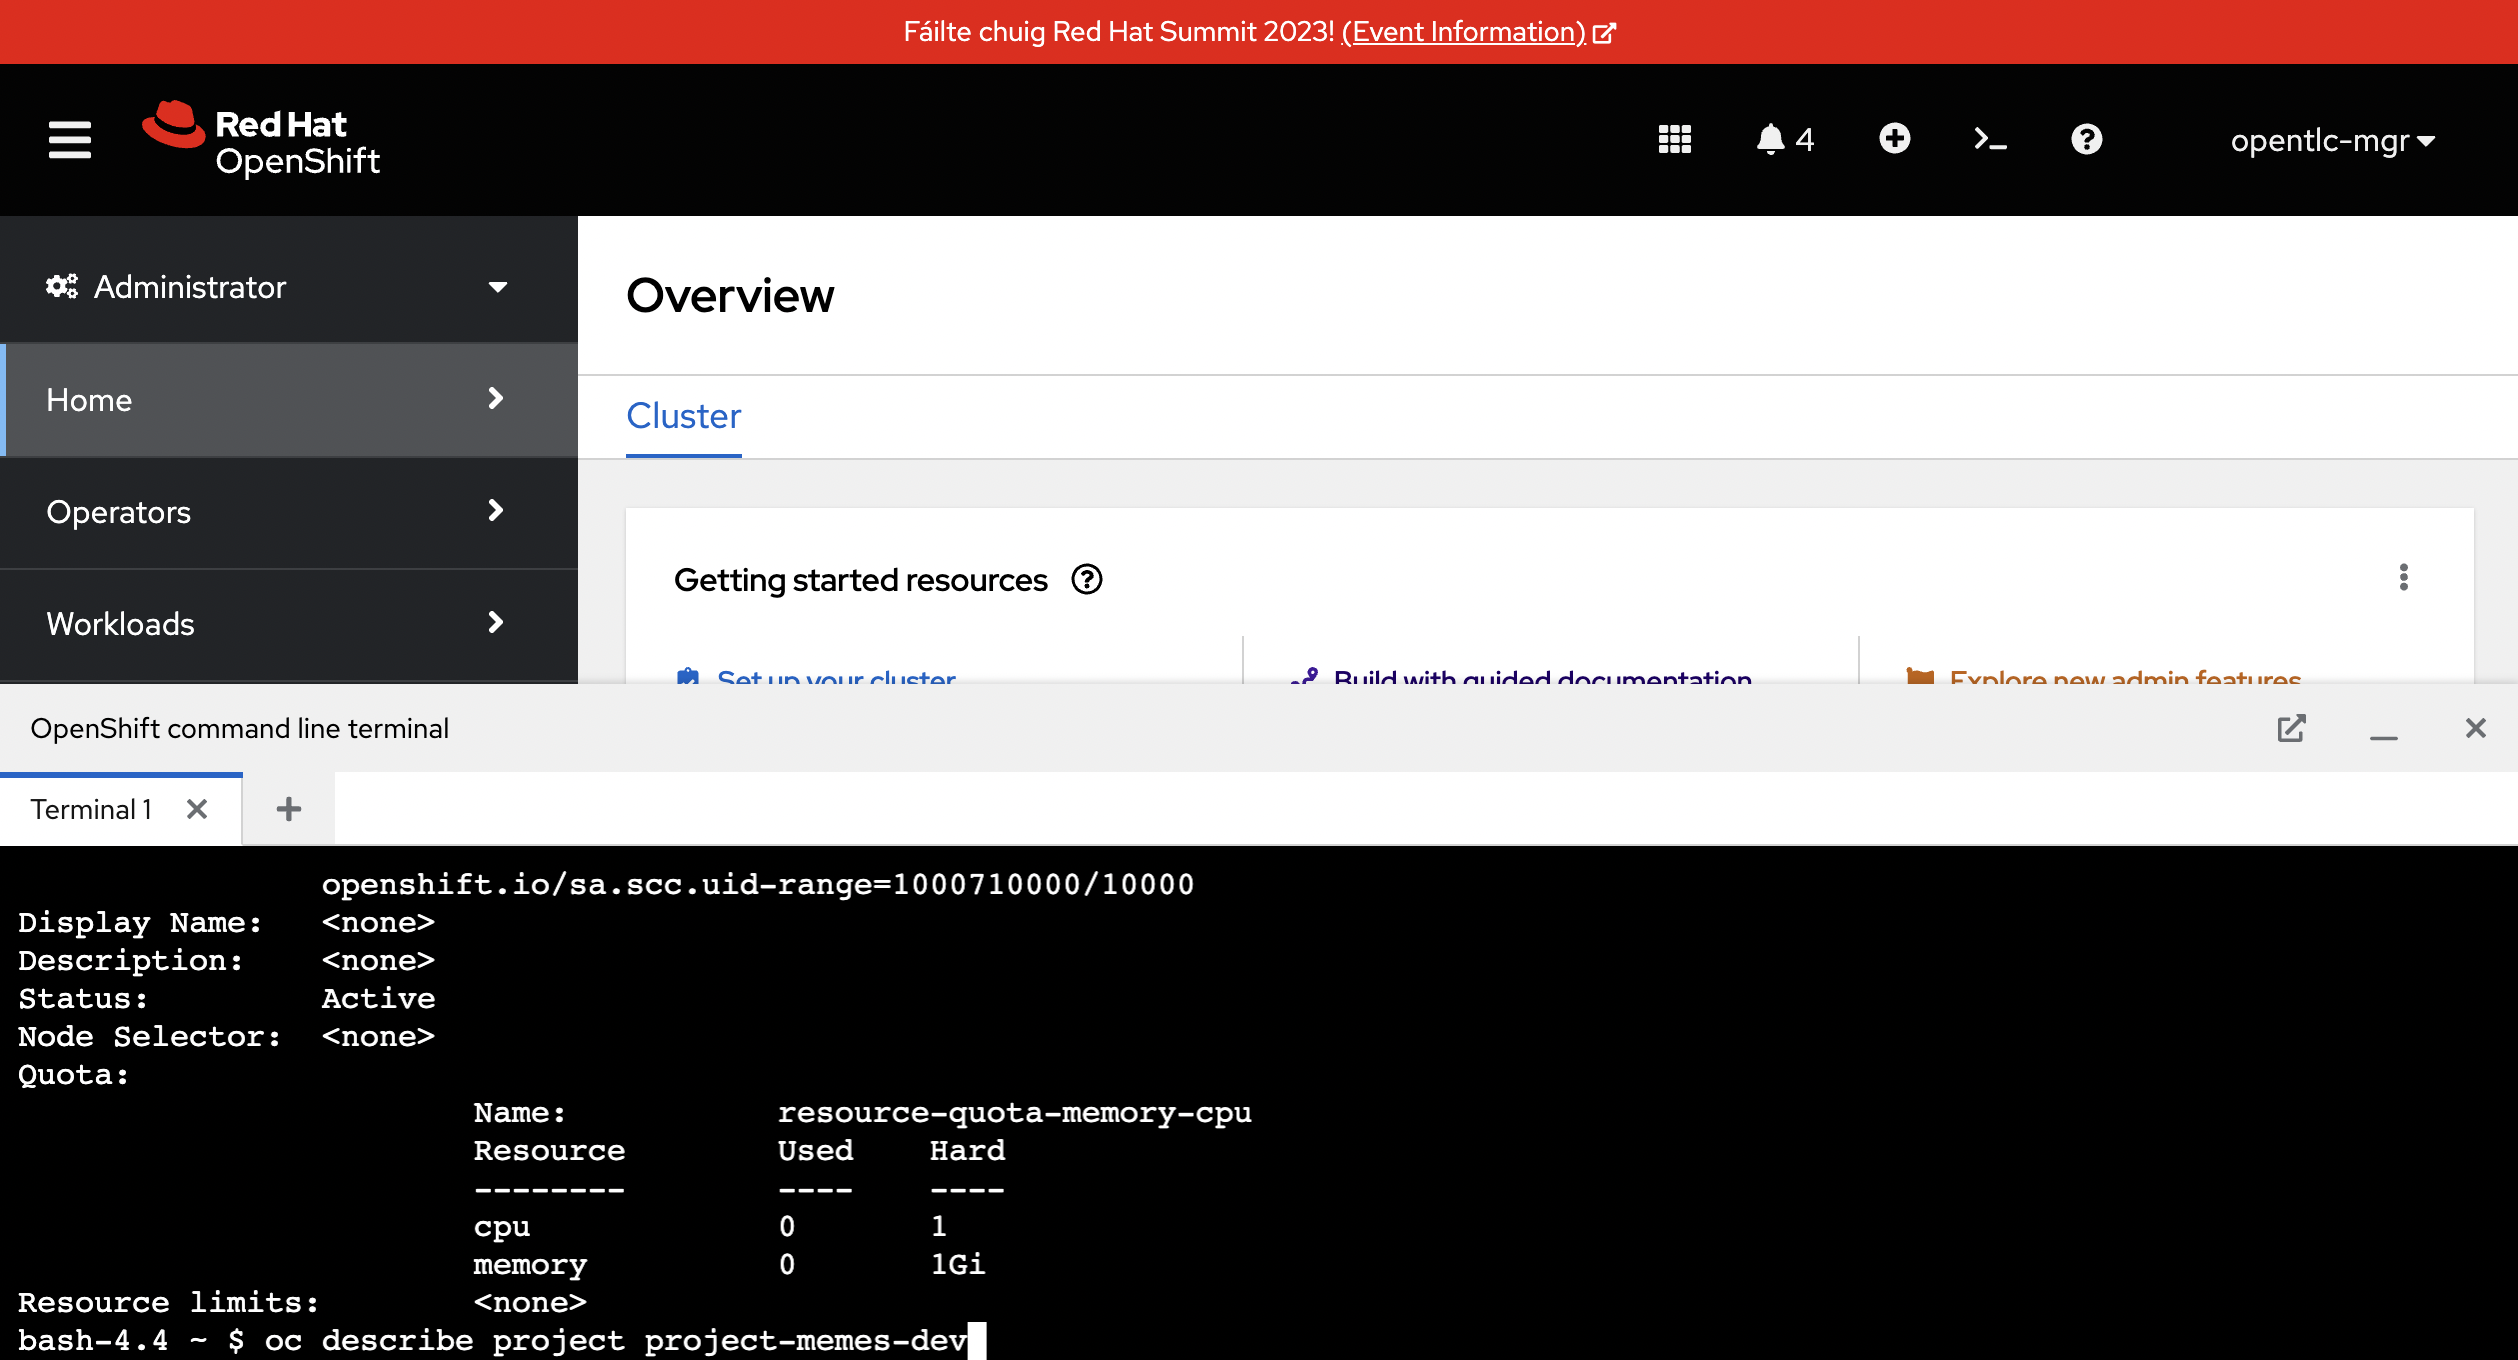
Task: Add a new terminal tab
Action: (289, 809)
